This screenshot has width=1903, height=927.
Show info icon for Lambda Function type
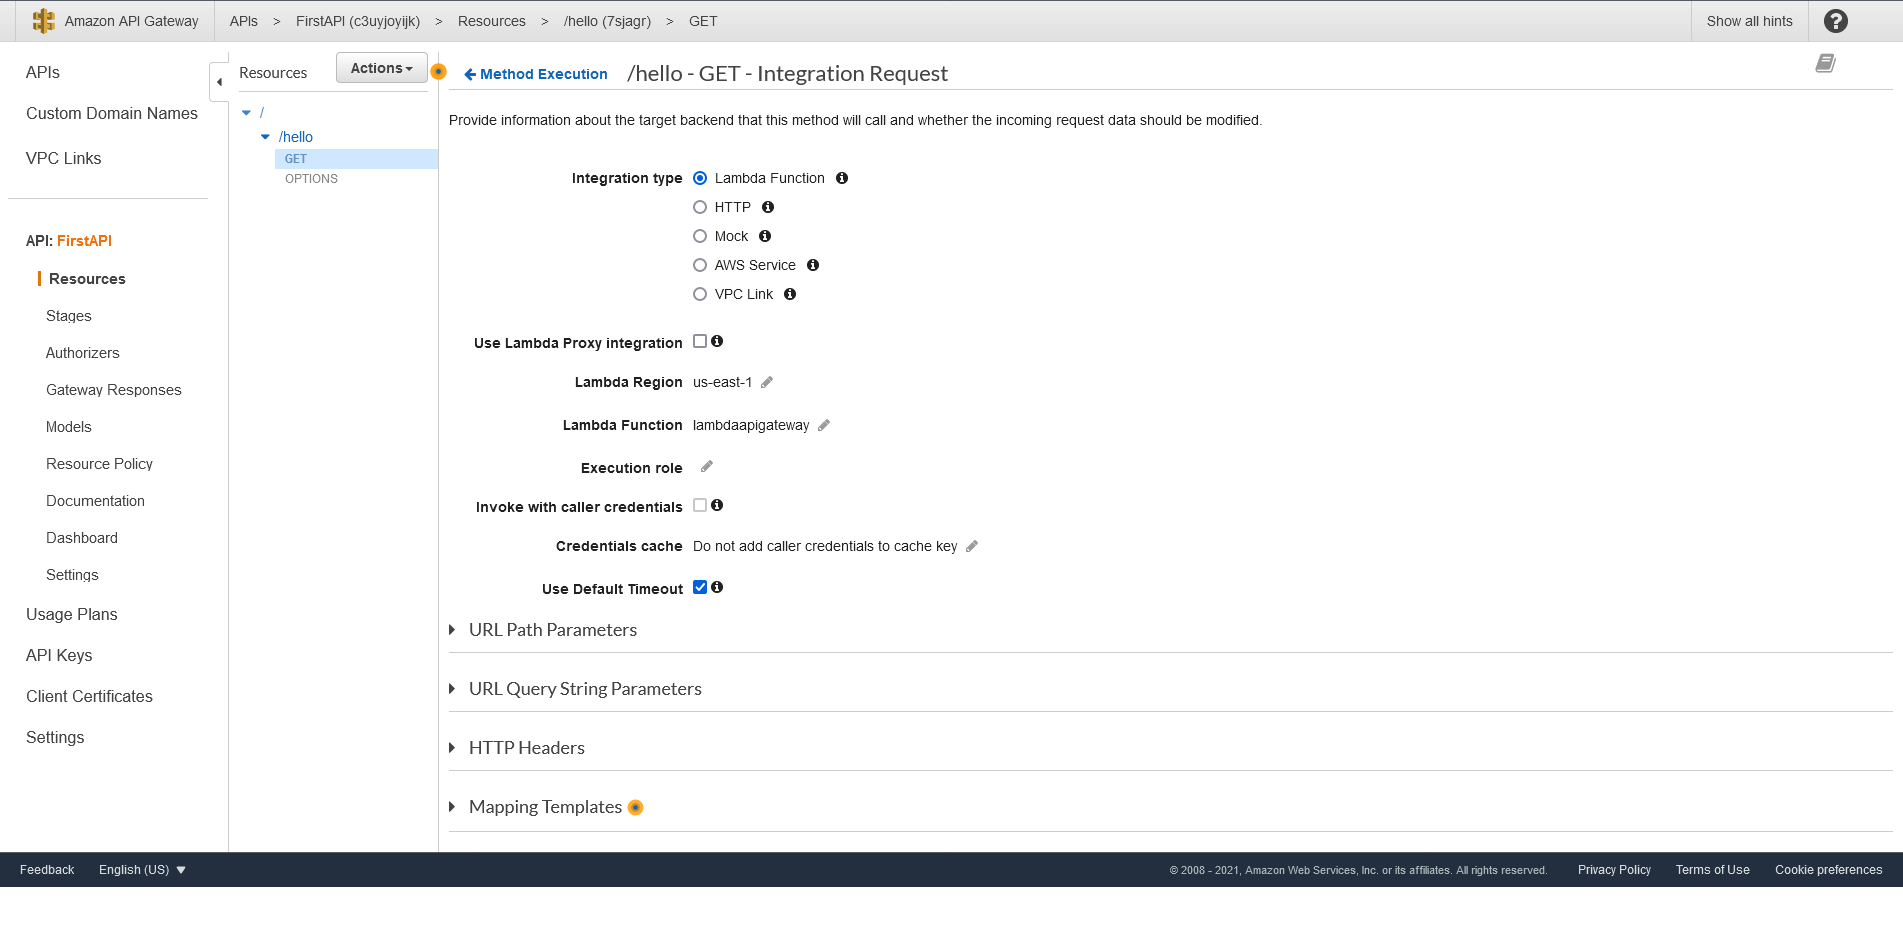[842, 178]
